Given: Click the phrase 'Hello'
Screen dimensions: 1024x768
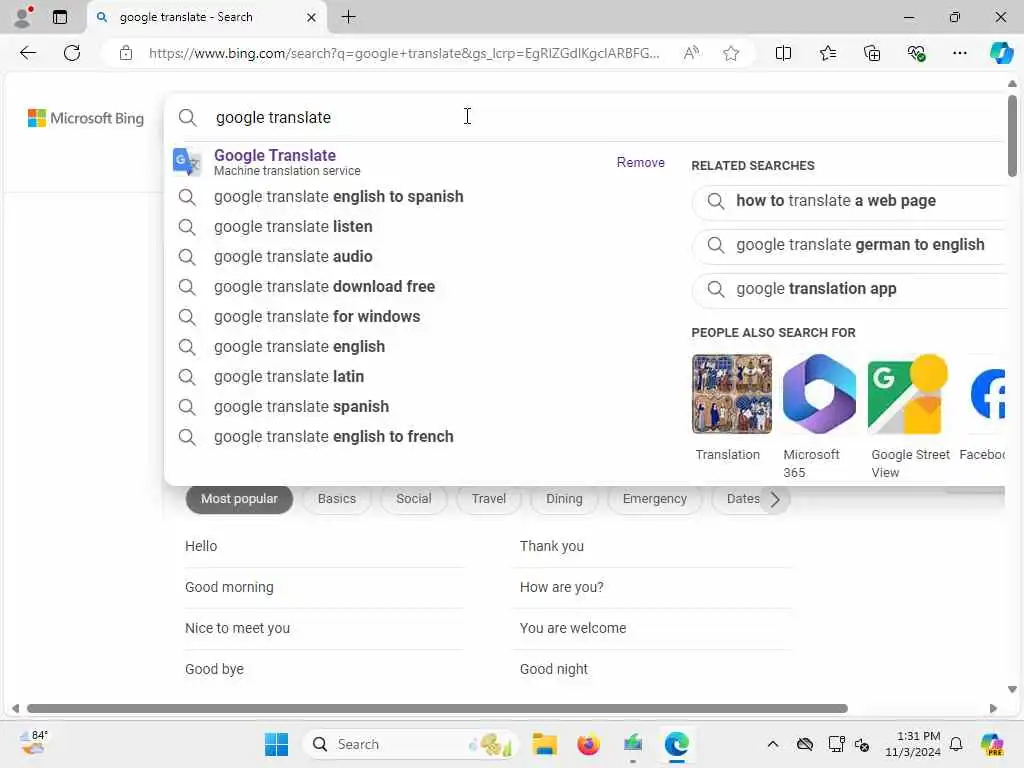Looking at the screenshot, I should 200,546.
